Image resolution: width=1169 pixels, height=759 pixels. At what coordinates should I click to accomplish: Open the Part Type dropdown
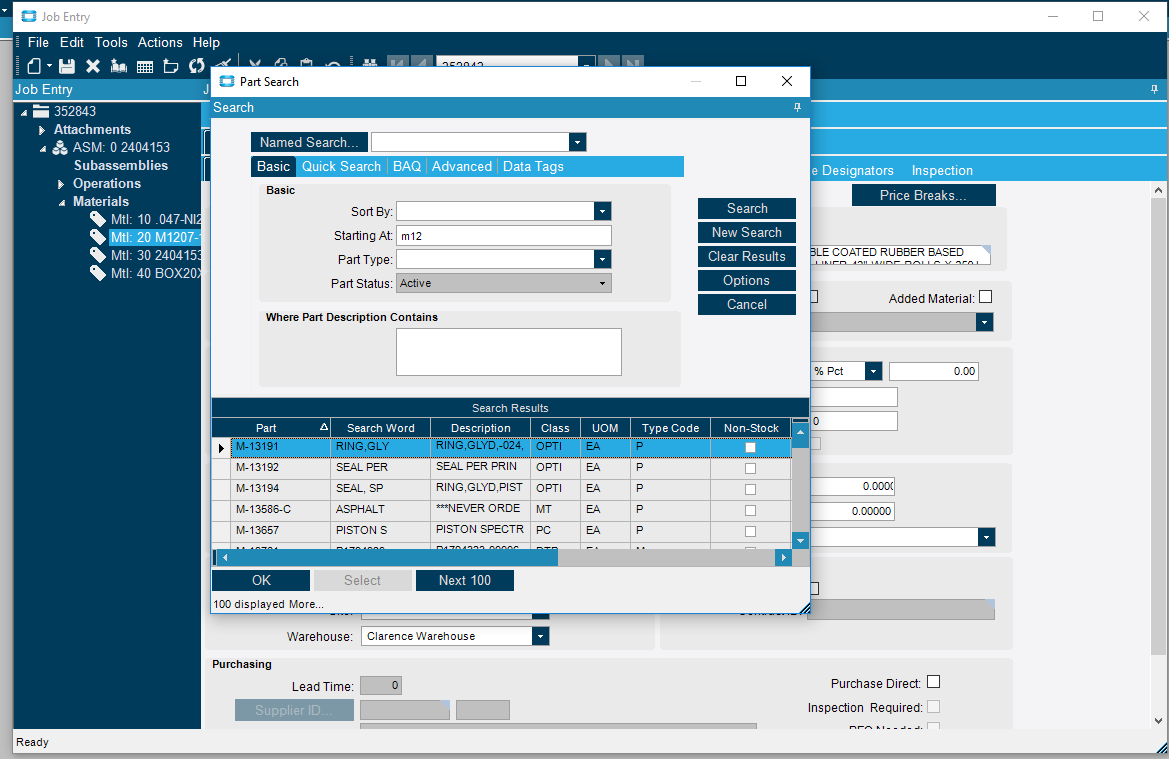point(602,259)
